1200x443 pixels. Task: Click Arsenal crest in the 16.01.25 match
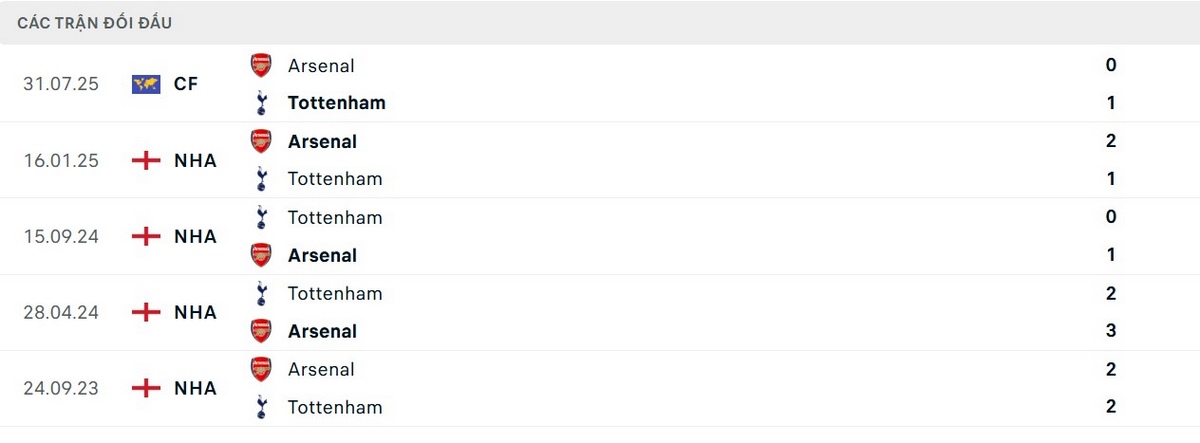point(261,141)
